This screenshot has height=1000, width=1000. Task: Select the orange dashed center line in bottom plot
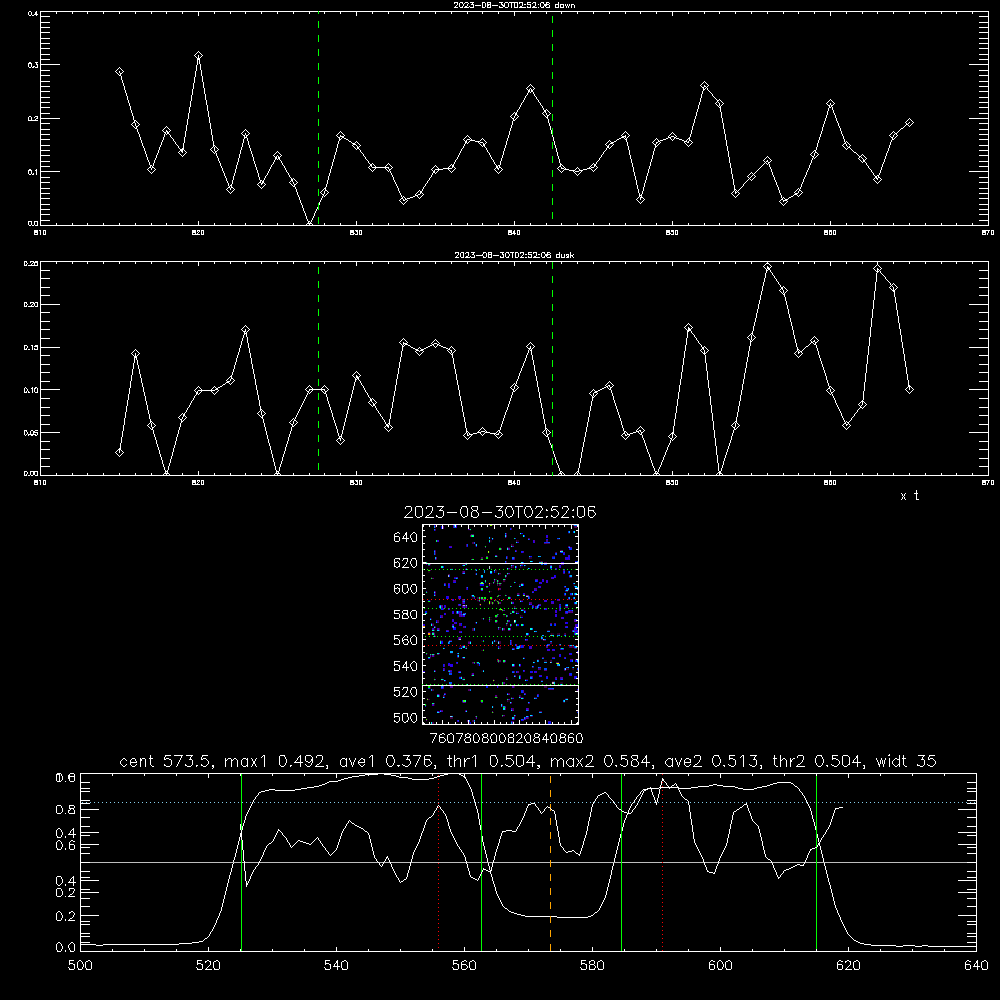(550, 861)
